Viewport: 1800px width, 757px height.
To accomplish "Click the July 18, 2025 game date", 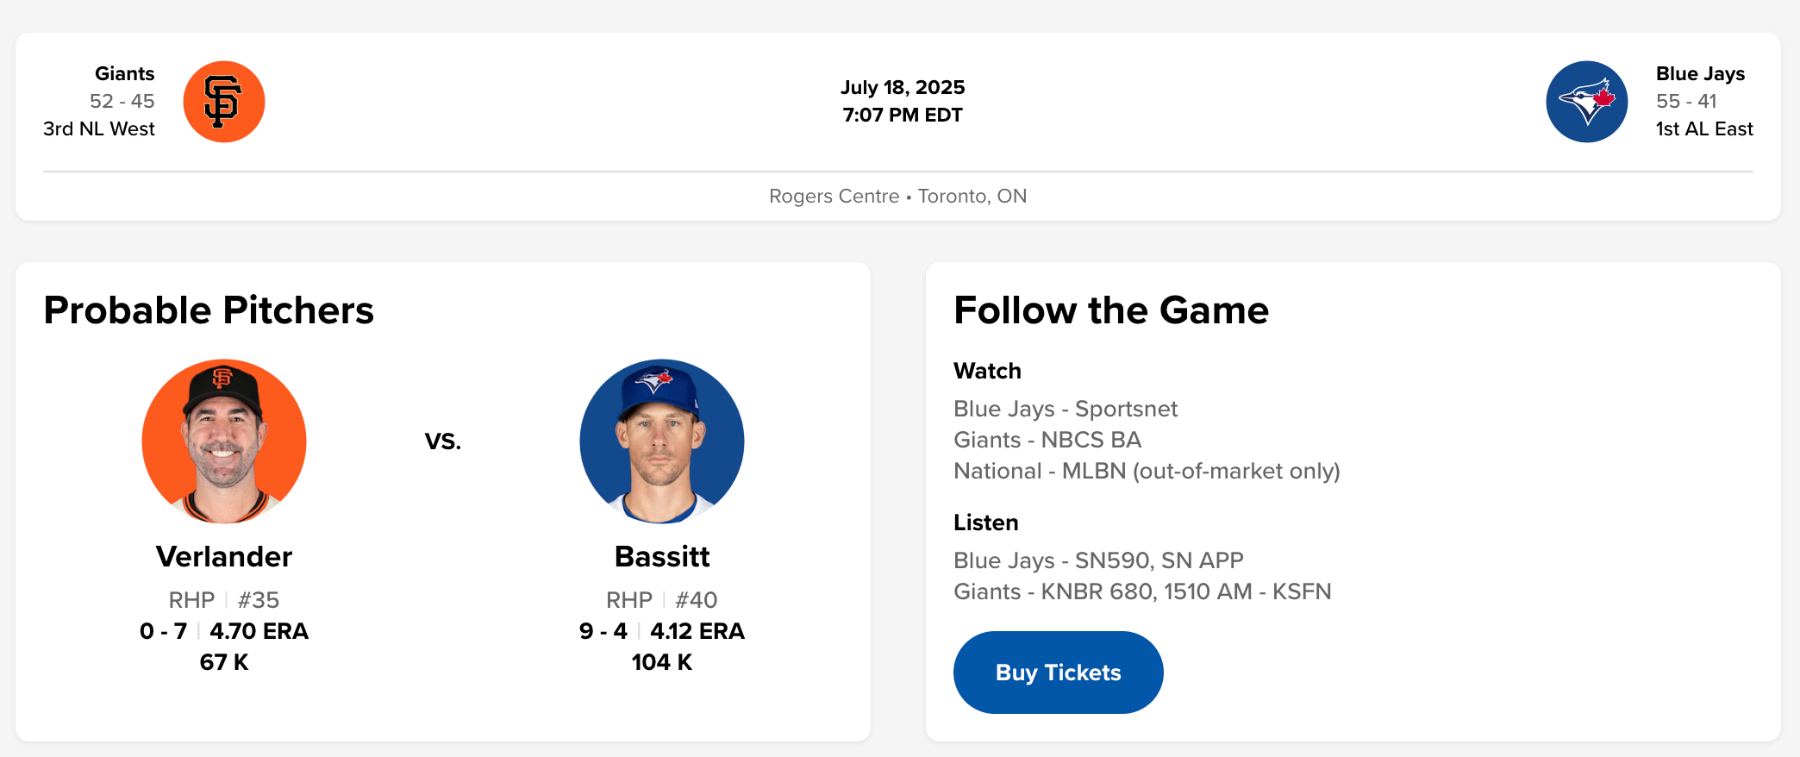I will (902, 88).
